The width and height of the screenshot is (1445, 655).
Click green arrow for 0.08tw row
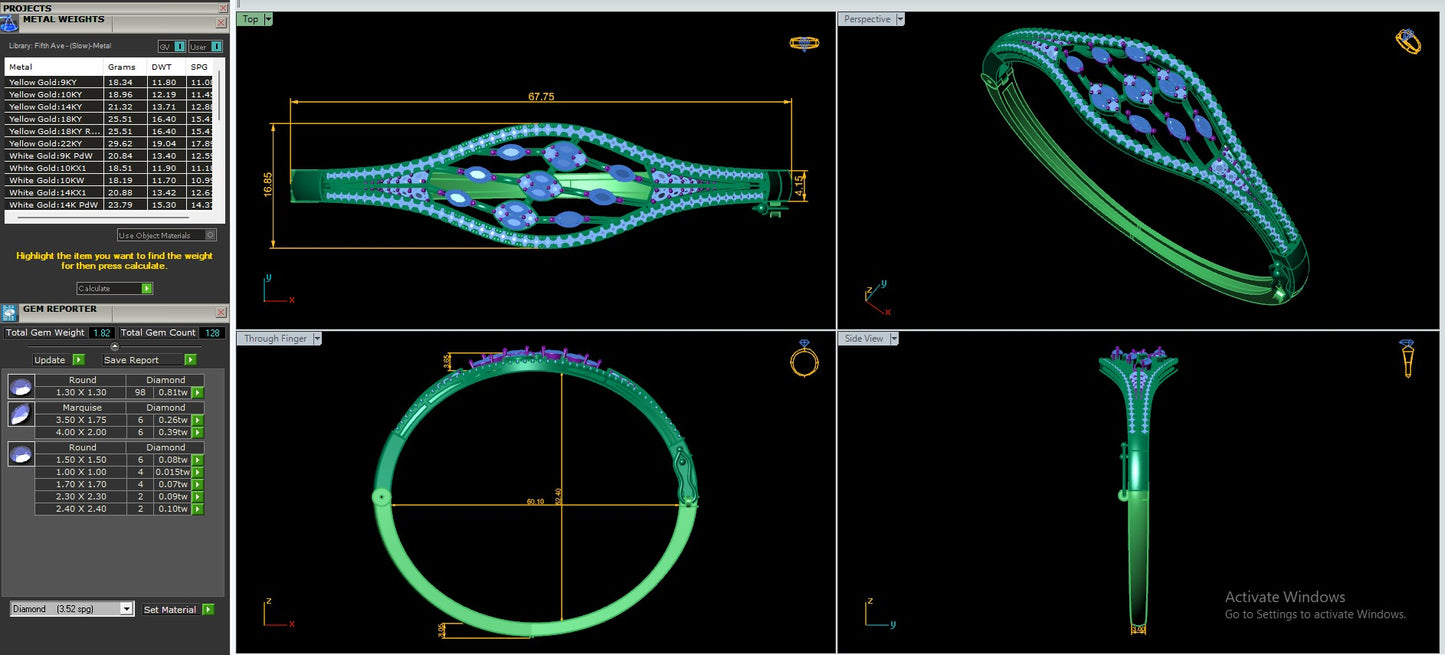tap(198, 460)
